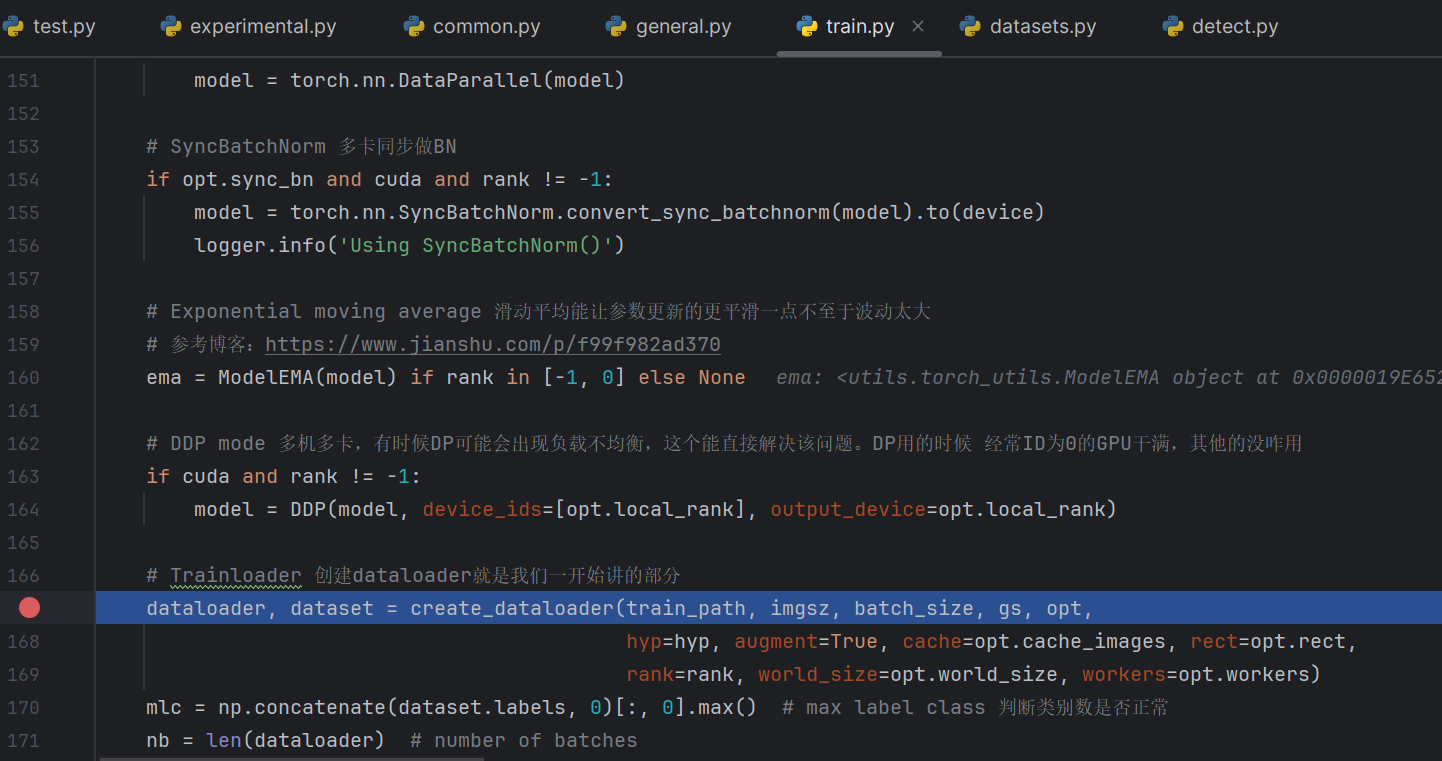Viewport: 1442px width, 761px height.
Task: Click the Python icon on detect.py tab
Action: click(x=1173, y=27)
